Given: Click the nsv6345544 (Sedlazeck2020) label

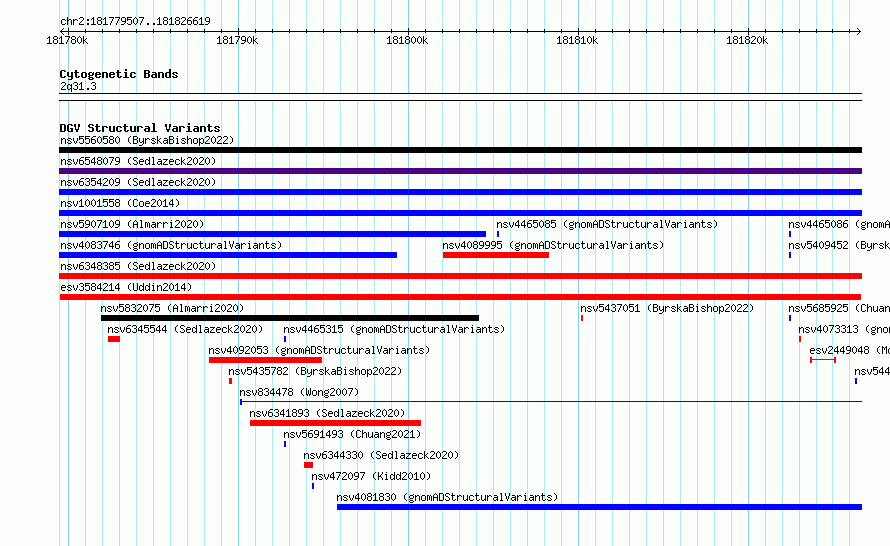Looking at the screenshot, I should coord(185,329).
